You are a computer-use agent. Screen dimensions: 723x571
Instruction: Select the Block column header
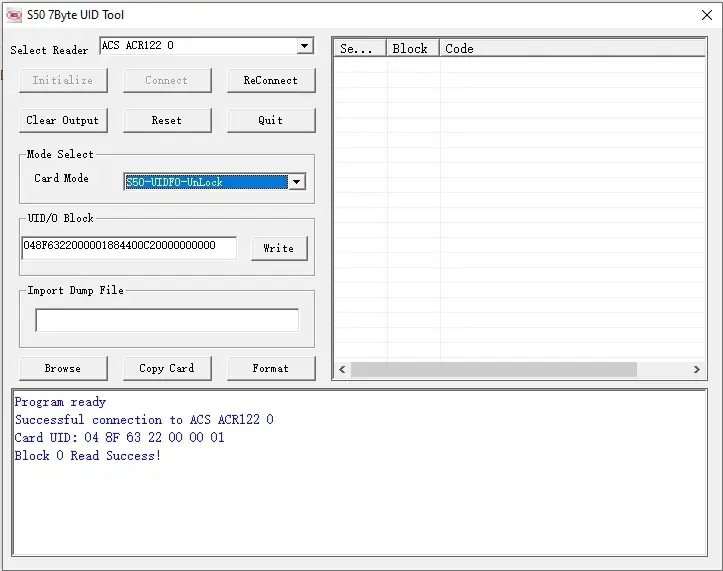pos(412,48)
